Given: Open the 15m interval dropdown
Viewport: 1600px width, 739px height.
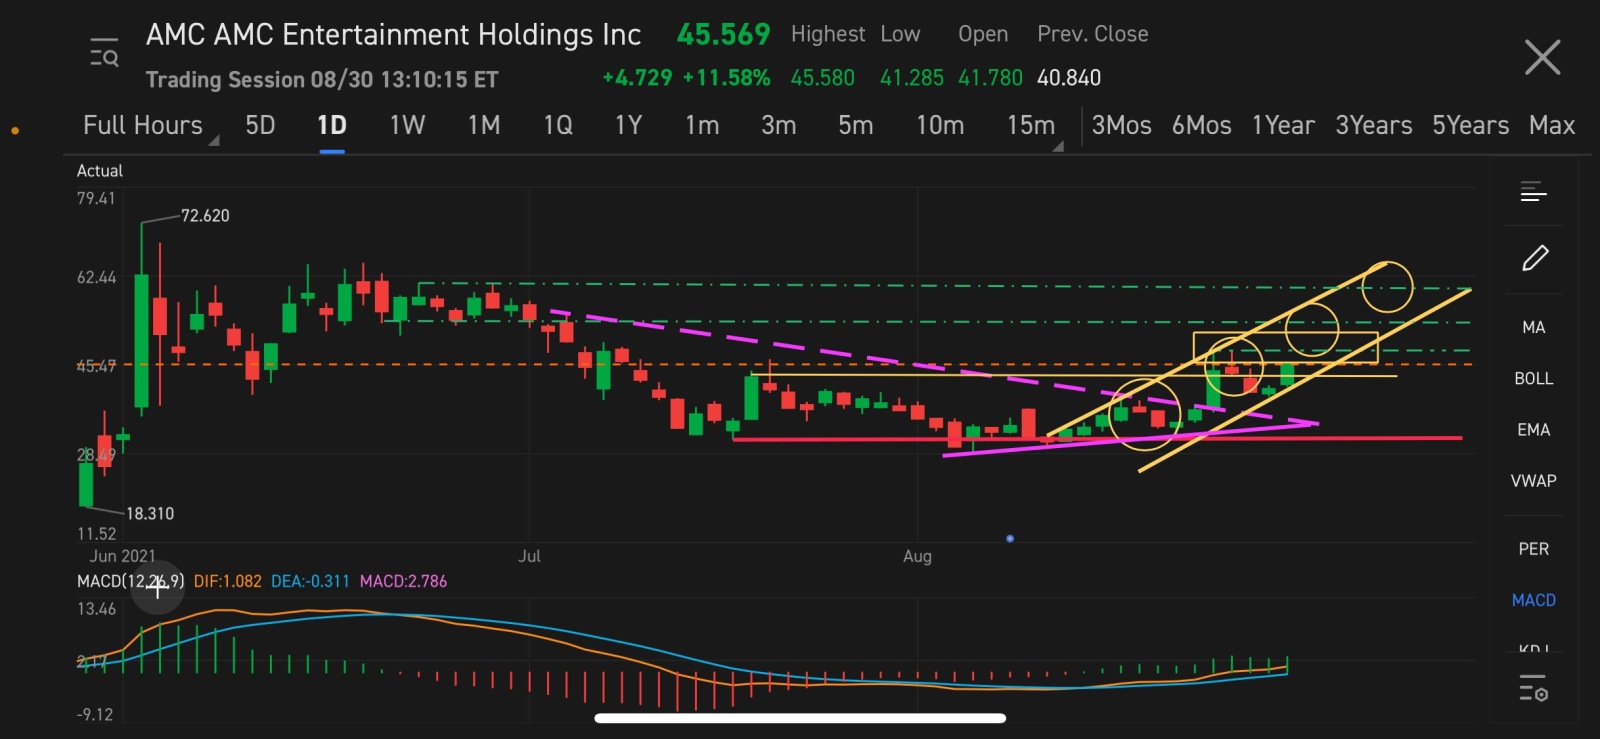Looking at the screenshot, I should pos(1034,126).
